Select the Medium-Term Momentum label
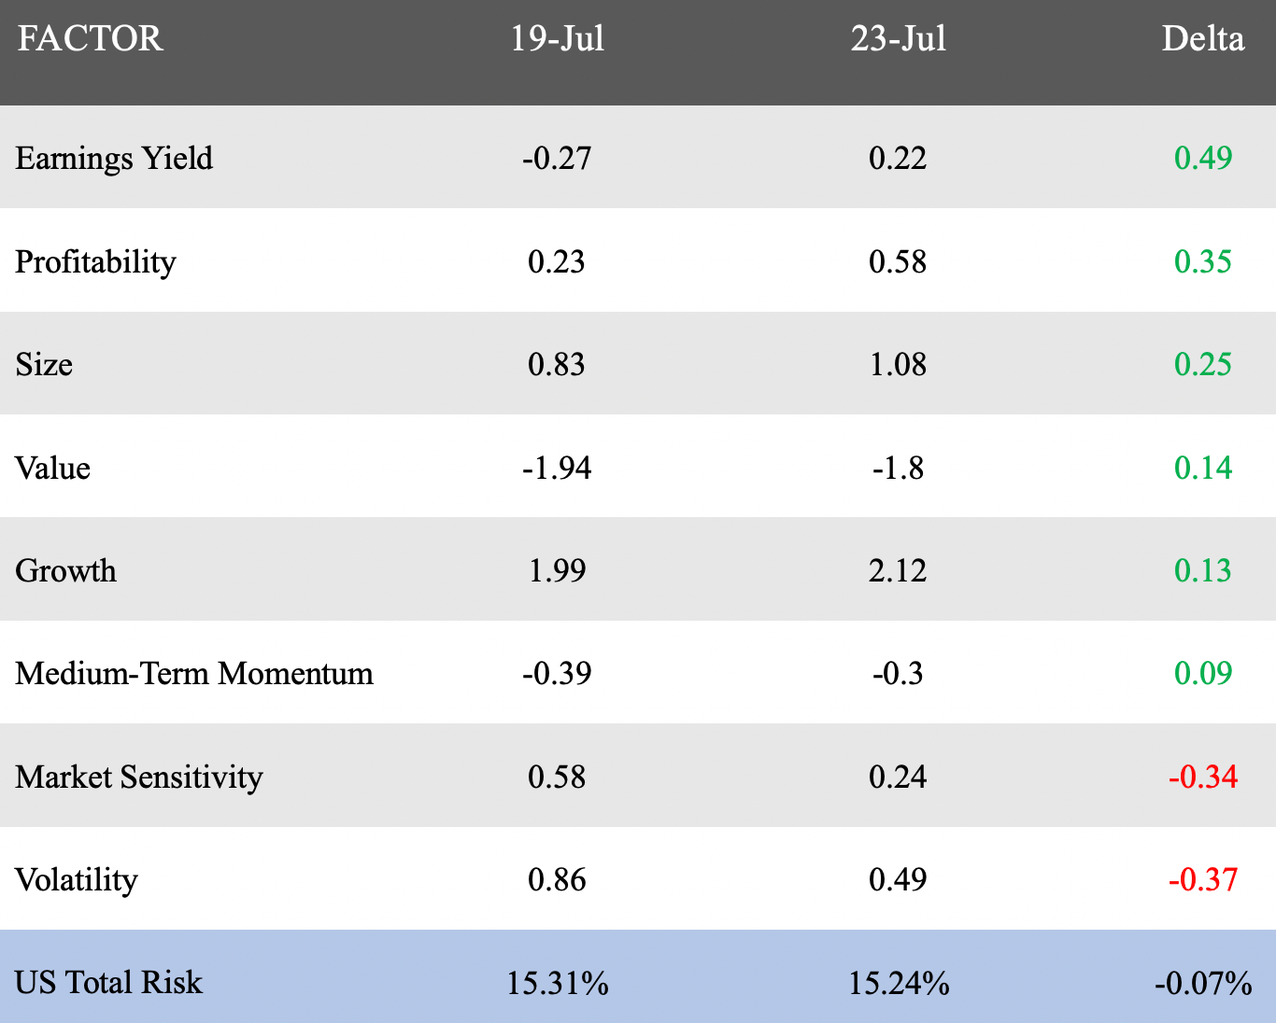This screenshot has width=1276, height=1023. (x=194, y=673)
